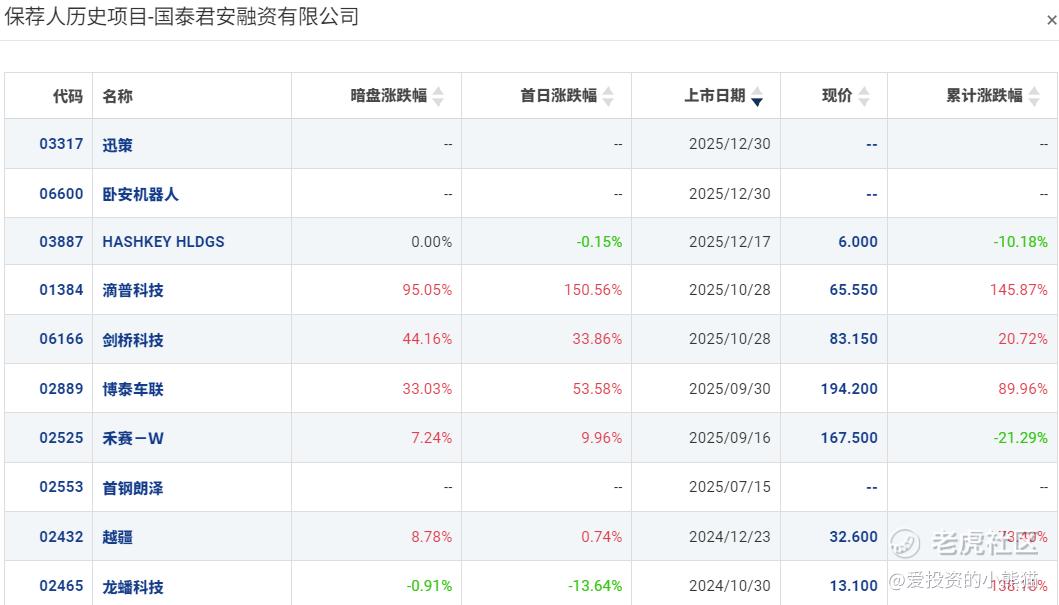The height and width of the screenshot is (605, 1059).
Task: Toggle 上市日期 sort order arrow
Action: click(x=757, y=96)
